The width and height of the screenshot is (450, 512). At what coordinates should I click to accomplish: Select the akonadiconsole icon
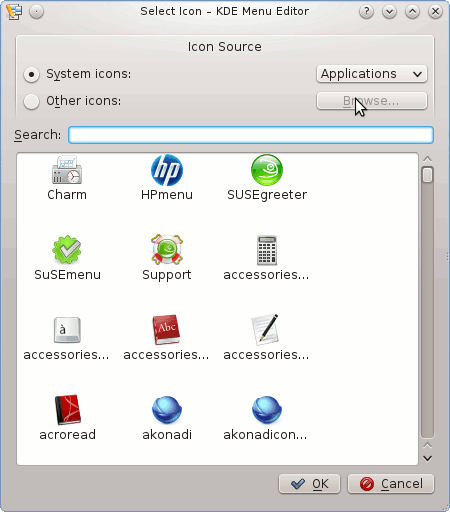coord(267,410)
